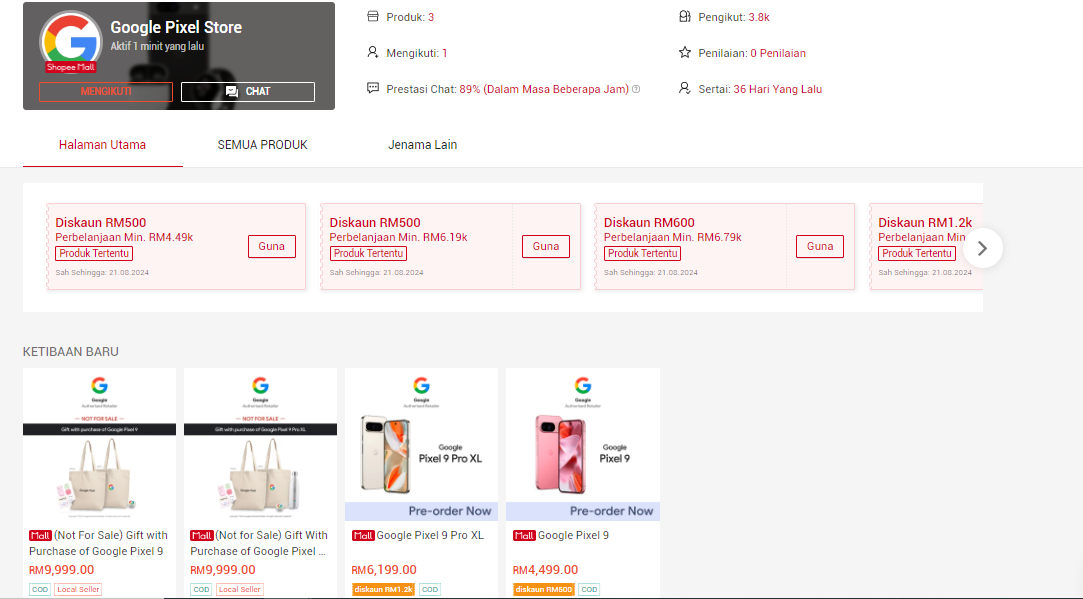Viewport: 1083px width, 599px height.
Task: Click the Pengikut followers icon
Action: point(684,17)
